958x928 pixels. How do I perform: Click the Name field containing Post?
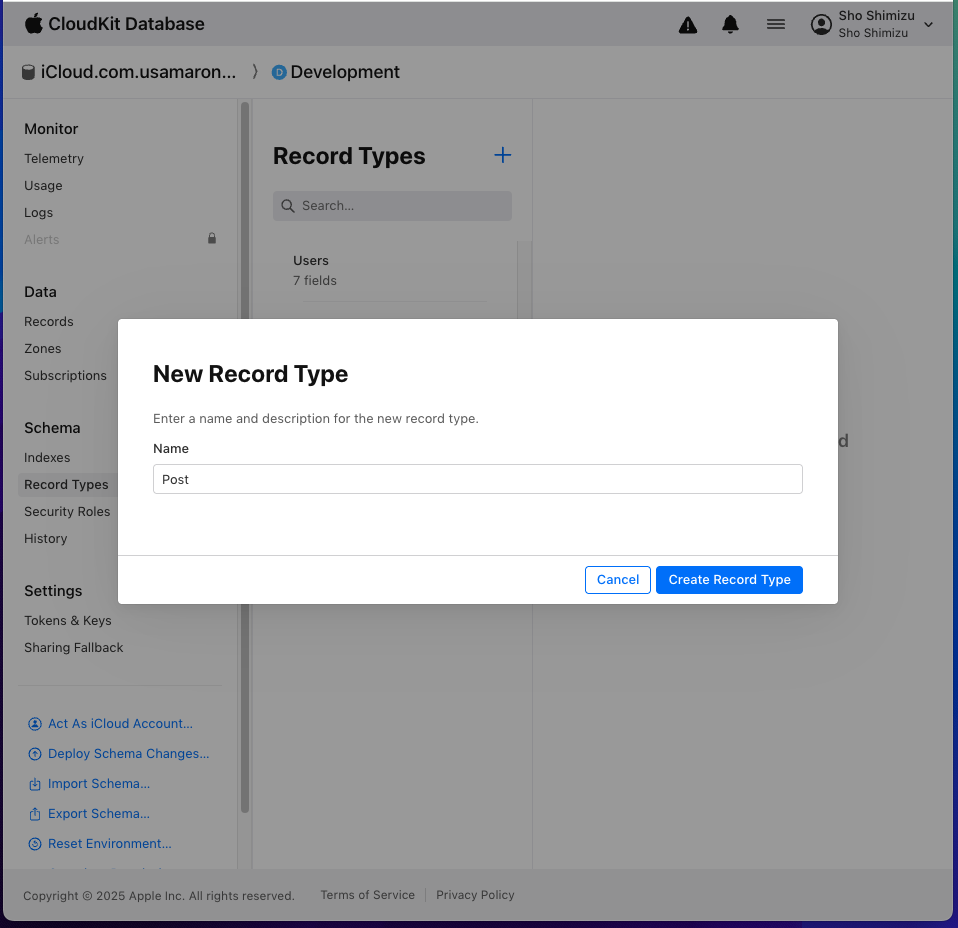tap(477, 479)
